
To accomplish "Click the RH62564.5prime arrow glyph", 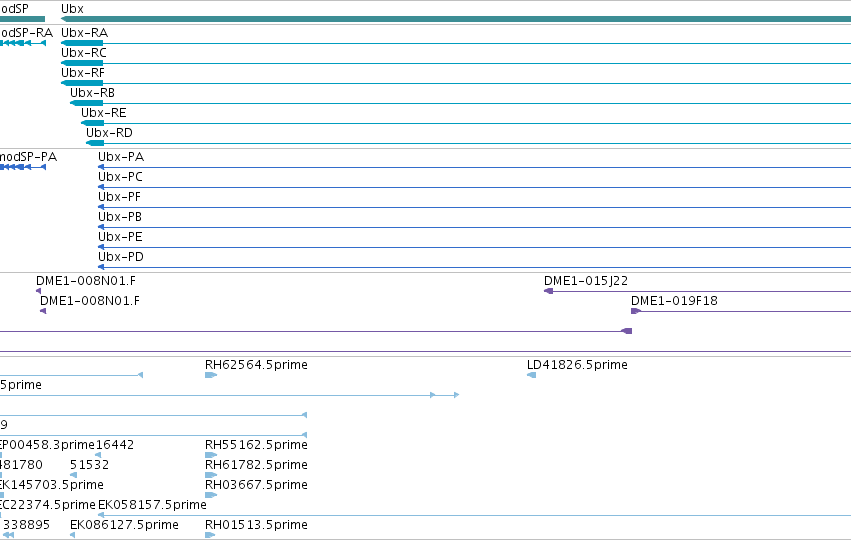I will [x=211, y=375].
